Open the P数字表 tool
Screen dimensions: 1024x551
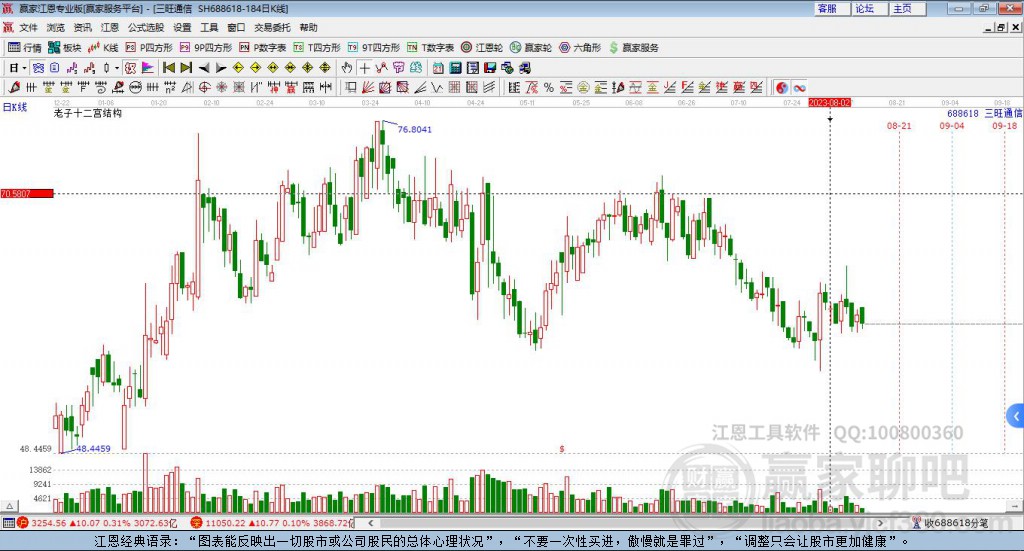pos(263,48)
